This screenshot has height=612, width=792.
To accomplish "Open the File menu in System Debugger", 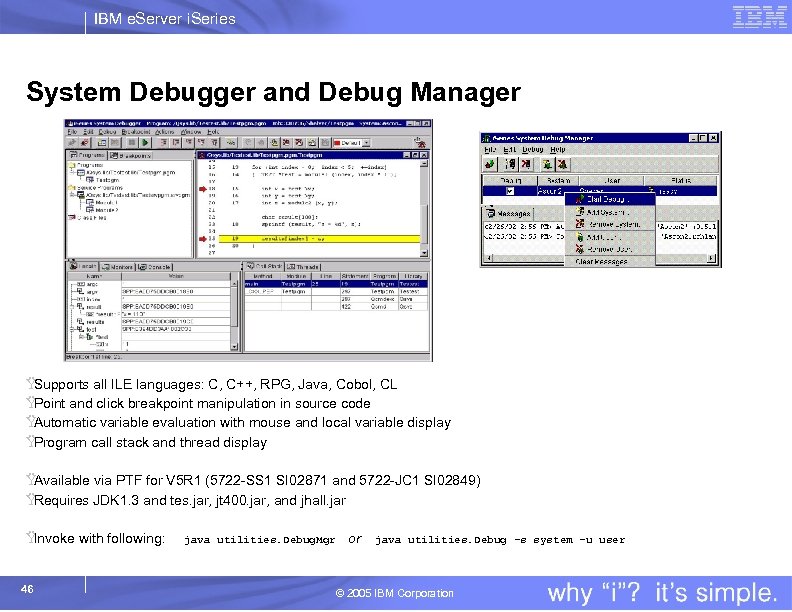I will click(72, 132).
